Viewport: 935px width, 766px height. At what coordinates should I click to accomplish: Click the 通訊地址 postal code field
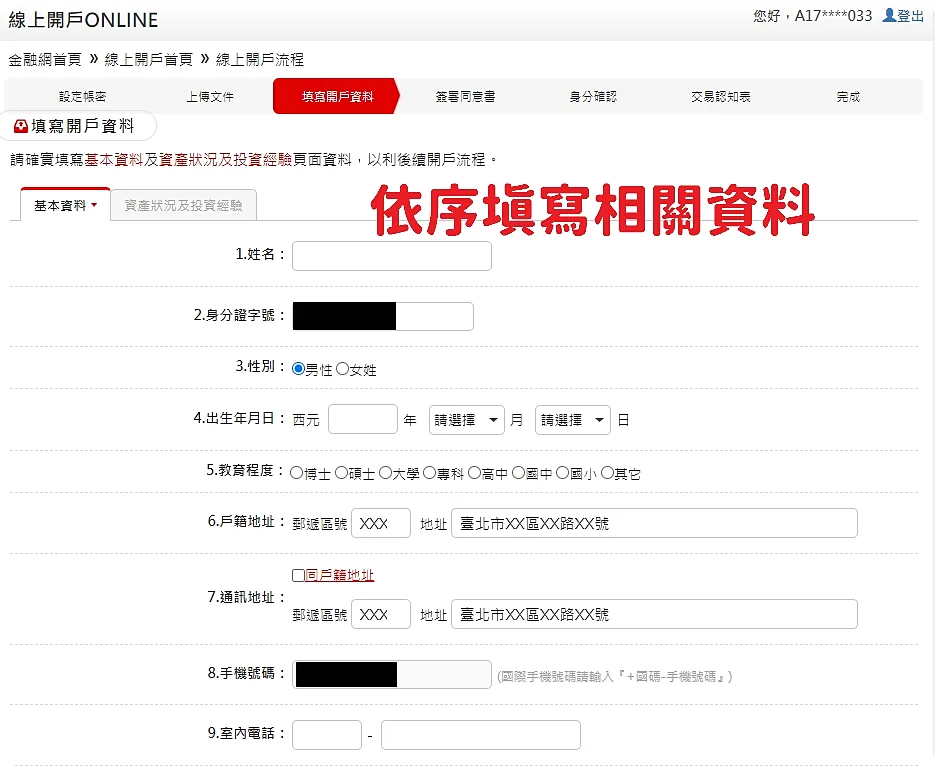[x=380, y=615]
